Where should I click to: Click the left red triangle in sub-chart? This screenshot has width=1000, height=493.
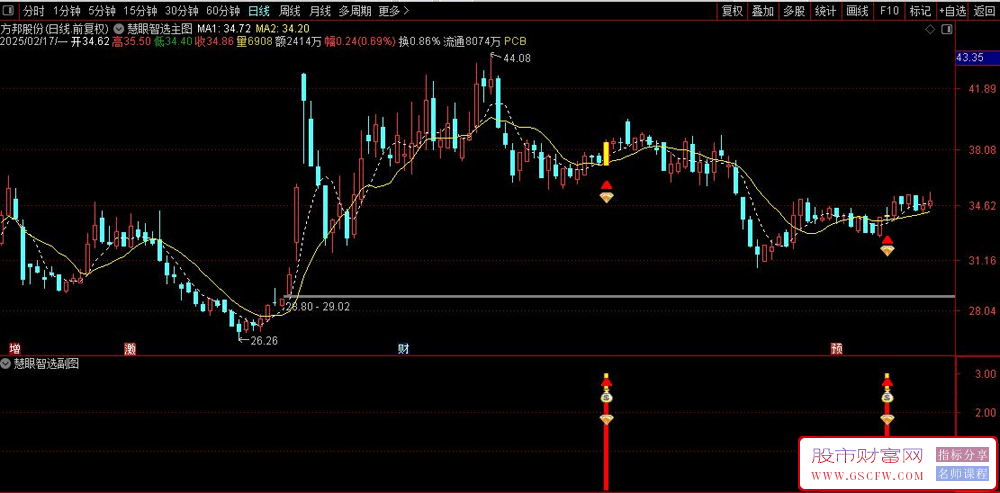tap(607, 383)
